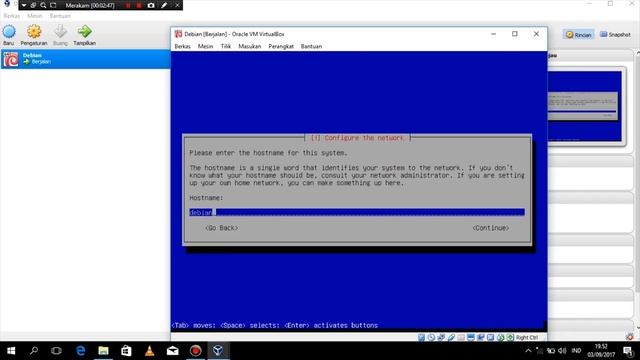The image size is (640, 360).
Task: Open the Action Center notification icon
Action: pos(628,351)
